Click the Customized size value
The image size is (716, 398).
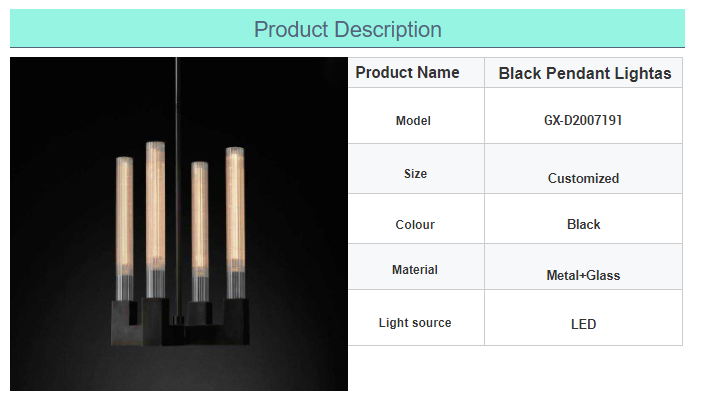click(x=583, y=178)
